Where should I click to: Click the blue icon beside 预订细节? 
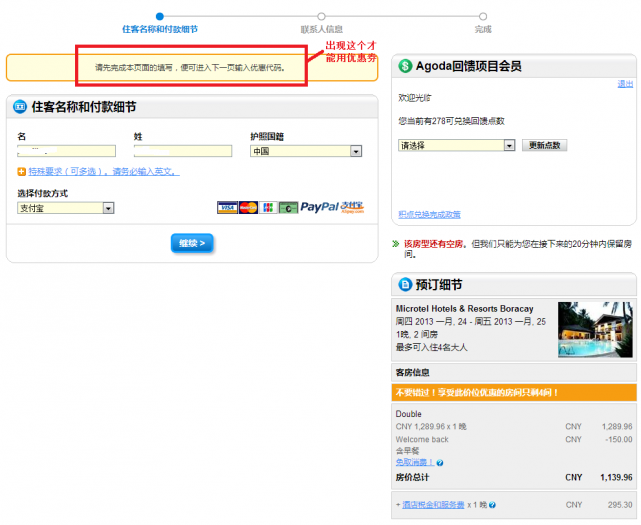pyautogui.click(x=405, y=284)
